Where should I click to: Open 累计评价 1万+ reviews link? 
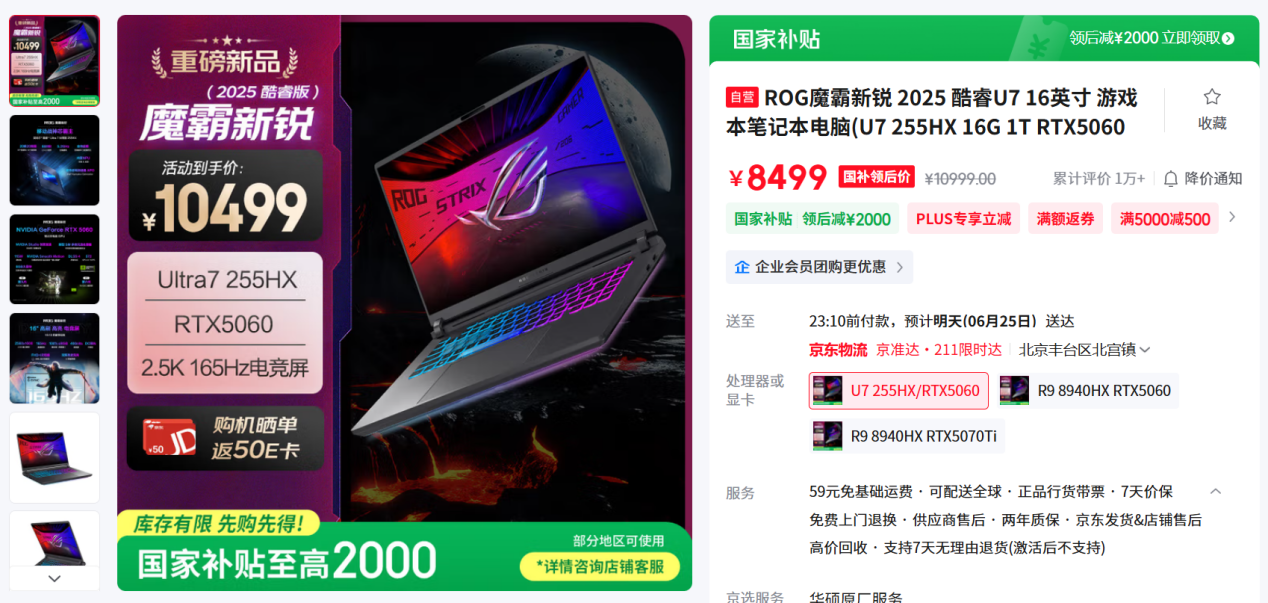pyautogui.click(x=1098, y=178)
